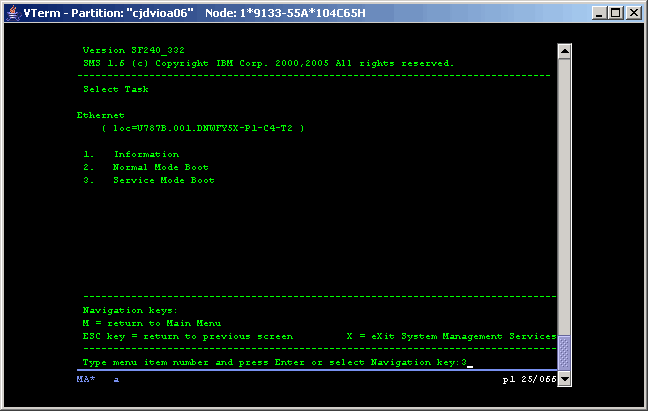Click the "pl 25/066" cursor position indicator
Screen dimensions: 648x411
(x=527, y=379)
